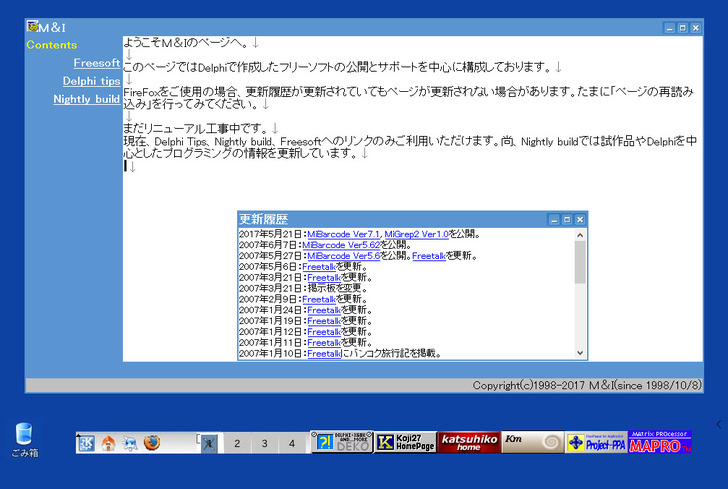Open the Firefox browser icon
Image resolution: width=728 pixels, height=489 pixels.
click(x=150, y=443)
